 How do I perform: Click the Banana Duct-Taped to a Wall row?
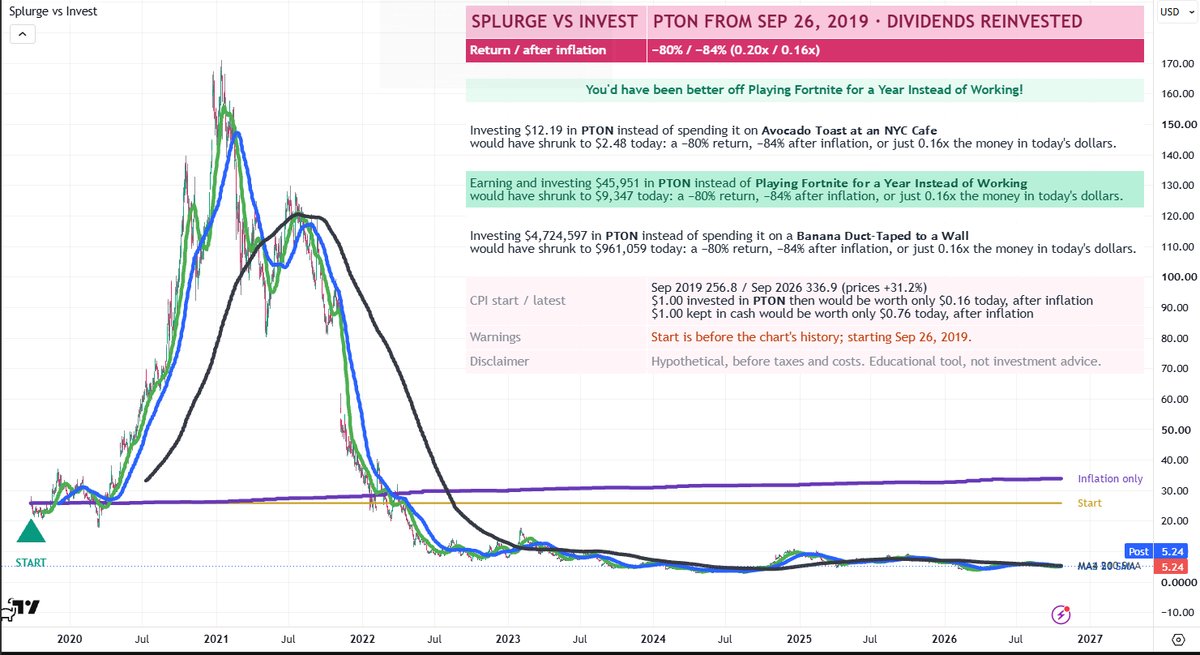pyautogui.click(x=804, y=242)
